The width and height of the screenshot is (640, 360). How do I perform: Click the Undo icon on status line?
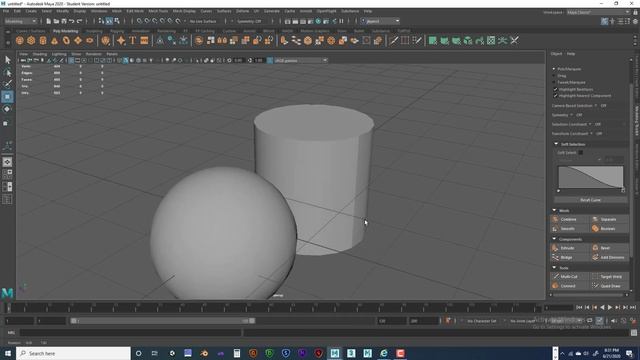tap(72, 21)
